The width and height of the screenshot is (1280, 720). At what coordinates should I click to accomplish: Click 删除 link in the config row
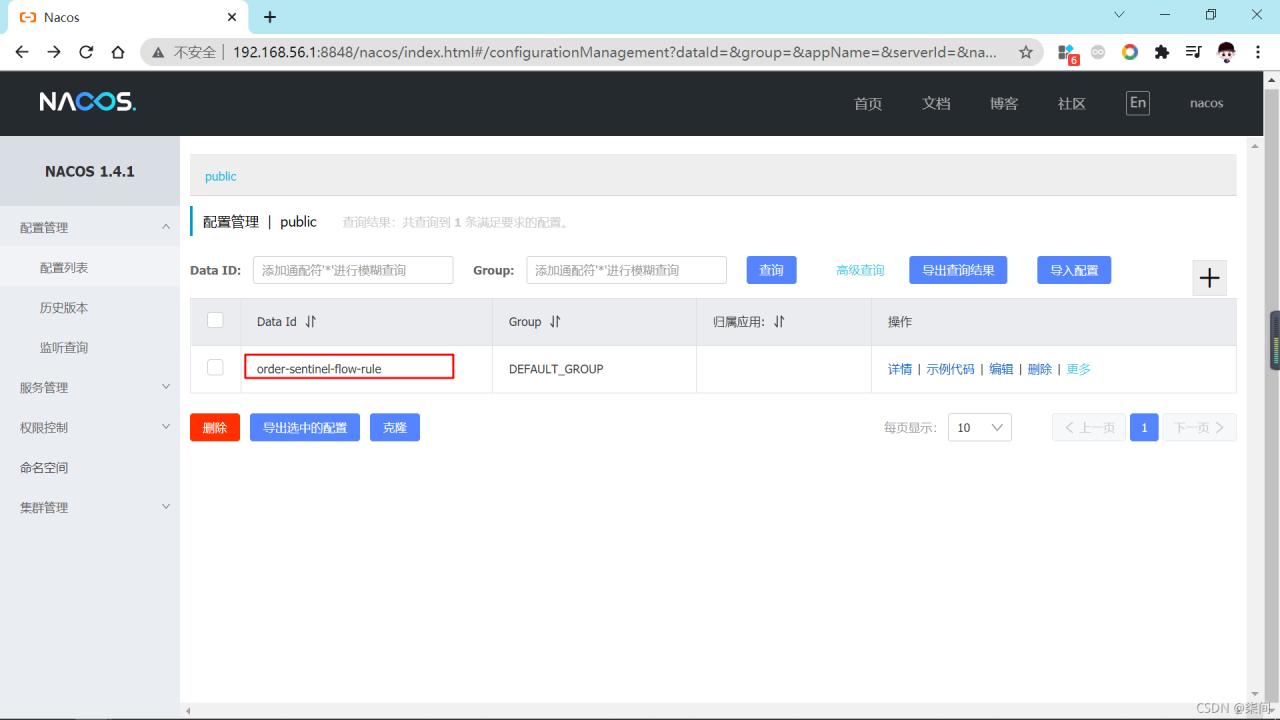(1040, 369)
